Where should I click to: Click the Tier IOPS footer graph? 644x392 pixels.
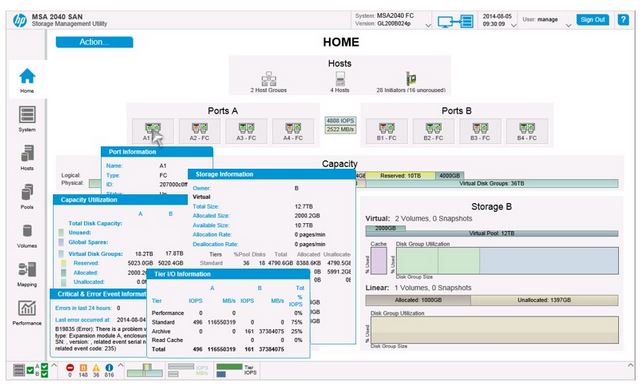click(x=237, y=370)
